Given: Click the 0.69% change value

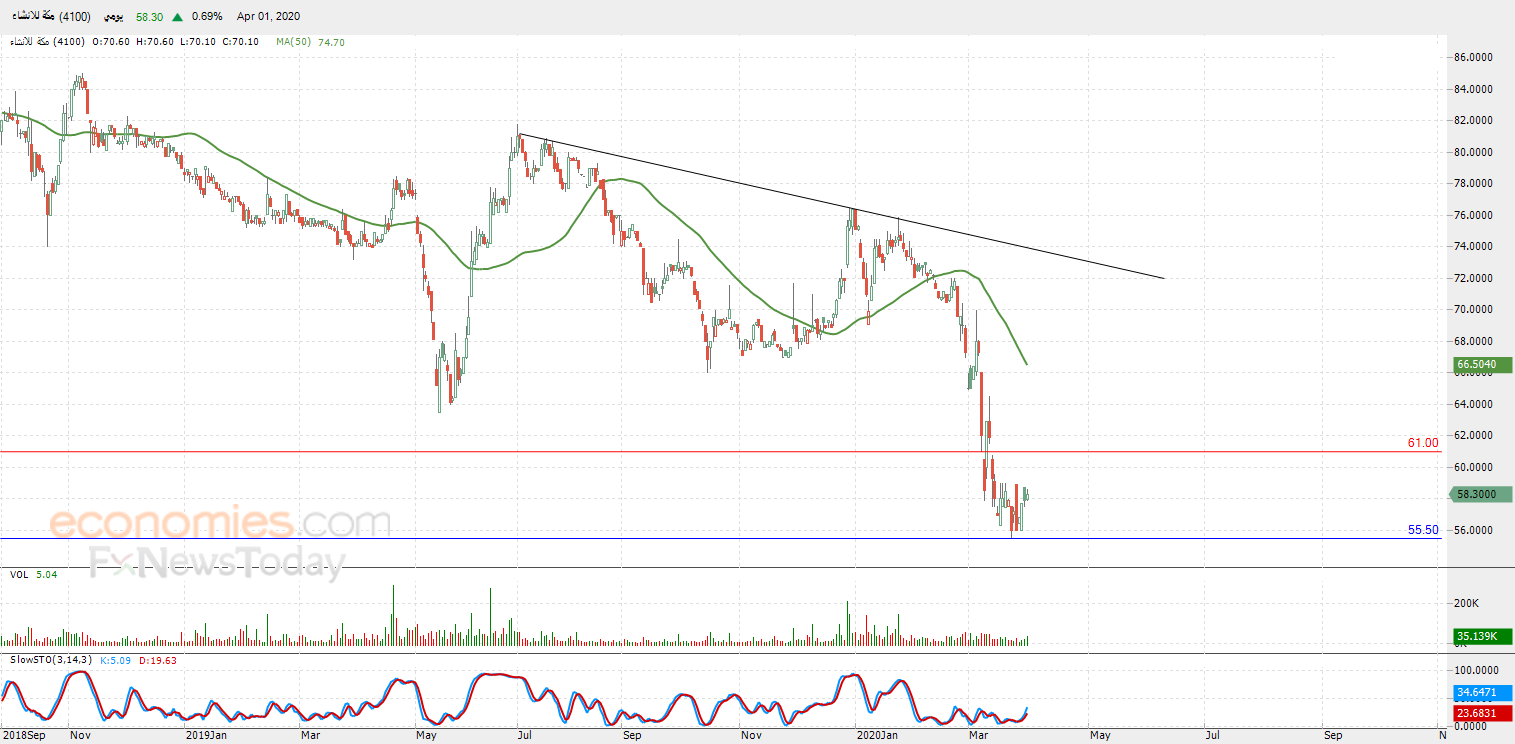Looking at the screenshot, I should [x=206, y=17].
